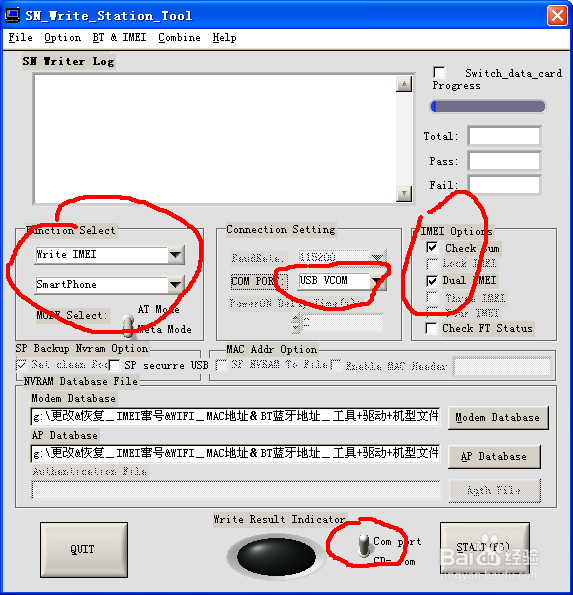Click the Progress bar
The height and width of the screenshot is (595, 573).
click(x=488, y=106)
